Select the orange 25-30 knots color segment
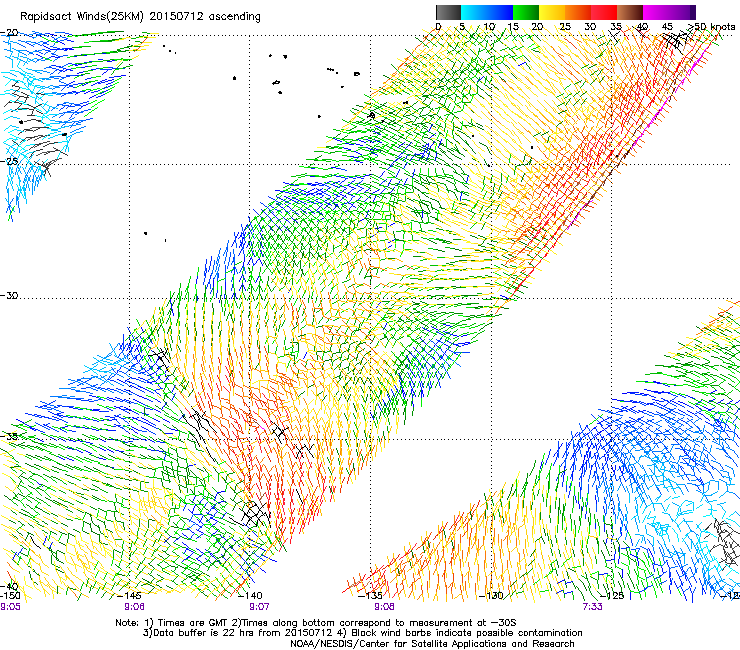Screen dimensions: 740x650 tap(578, 12)
